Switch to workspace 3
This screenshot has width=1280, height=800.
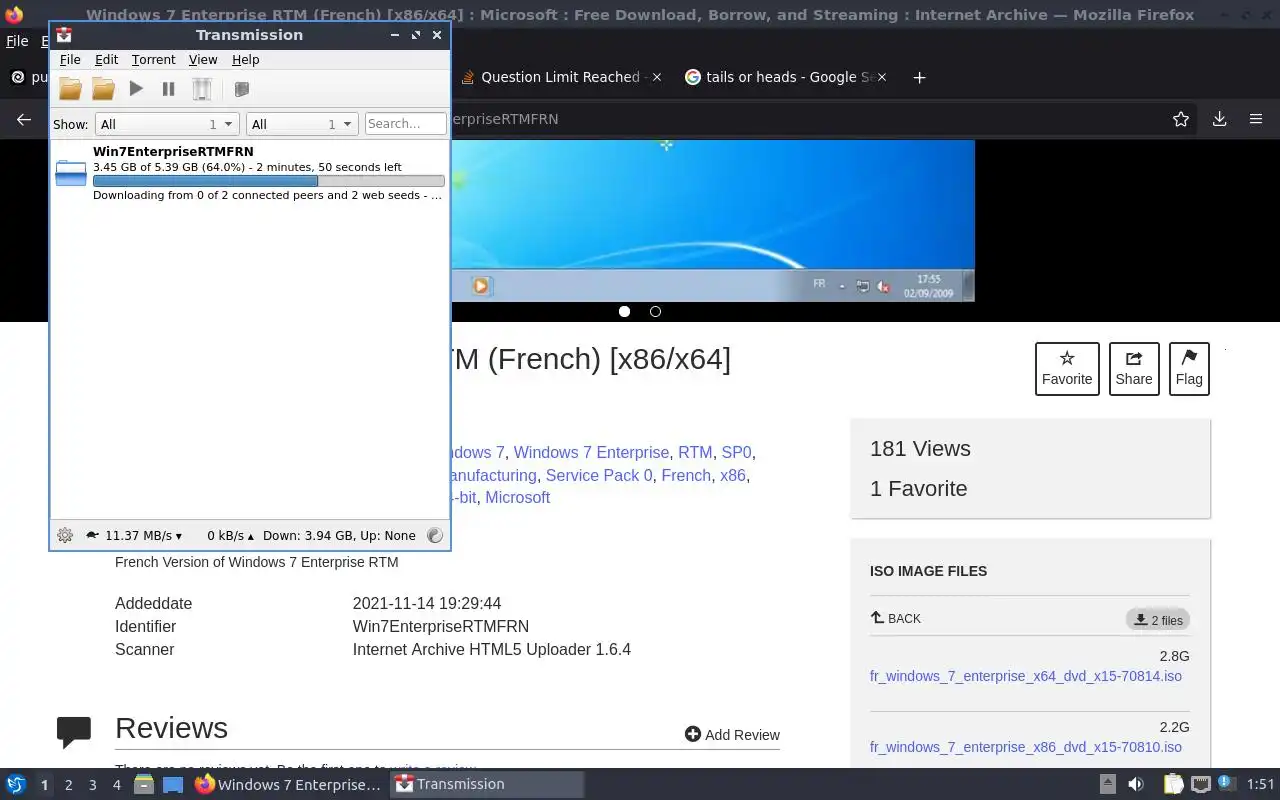tap(92, 785)
